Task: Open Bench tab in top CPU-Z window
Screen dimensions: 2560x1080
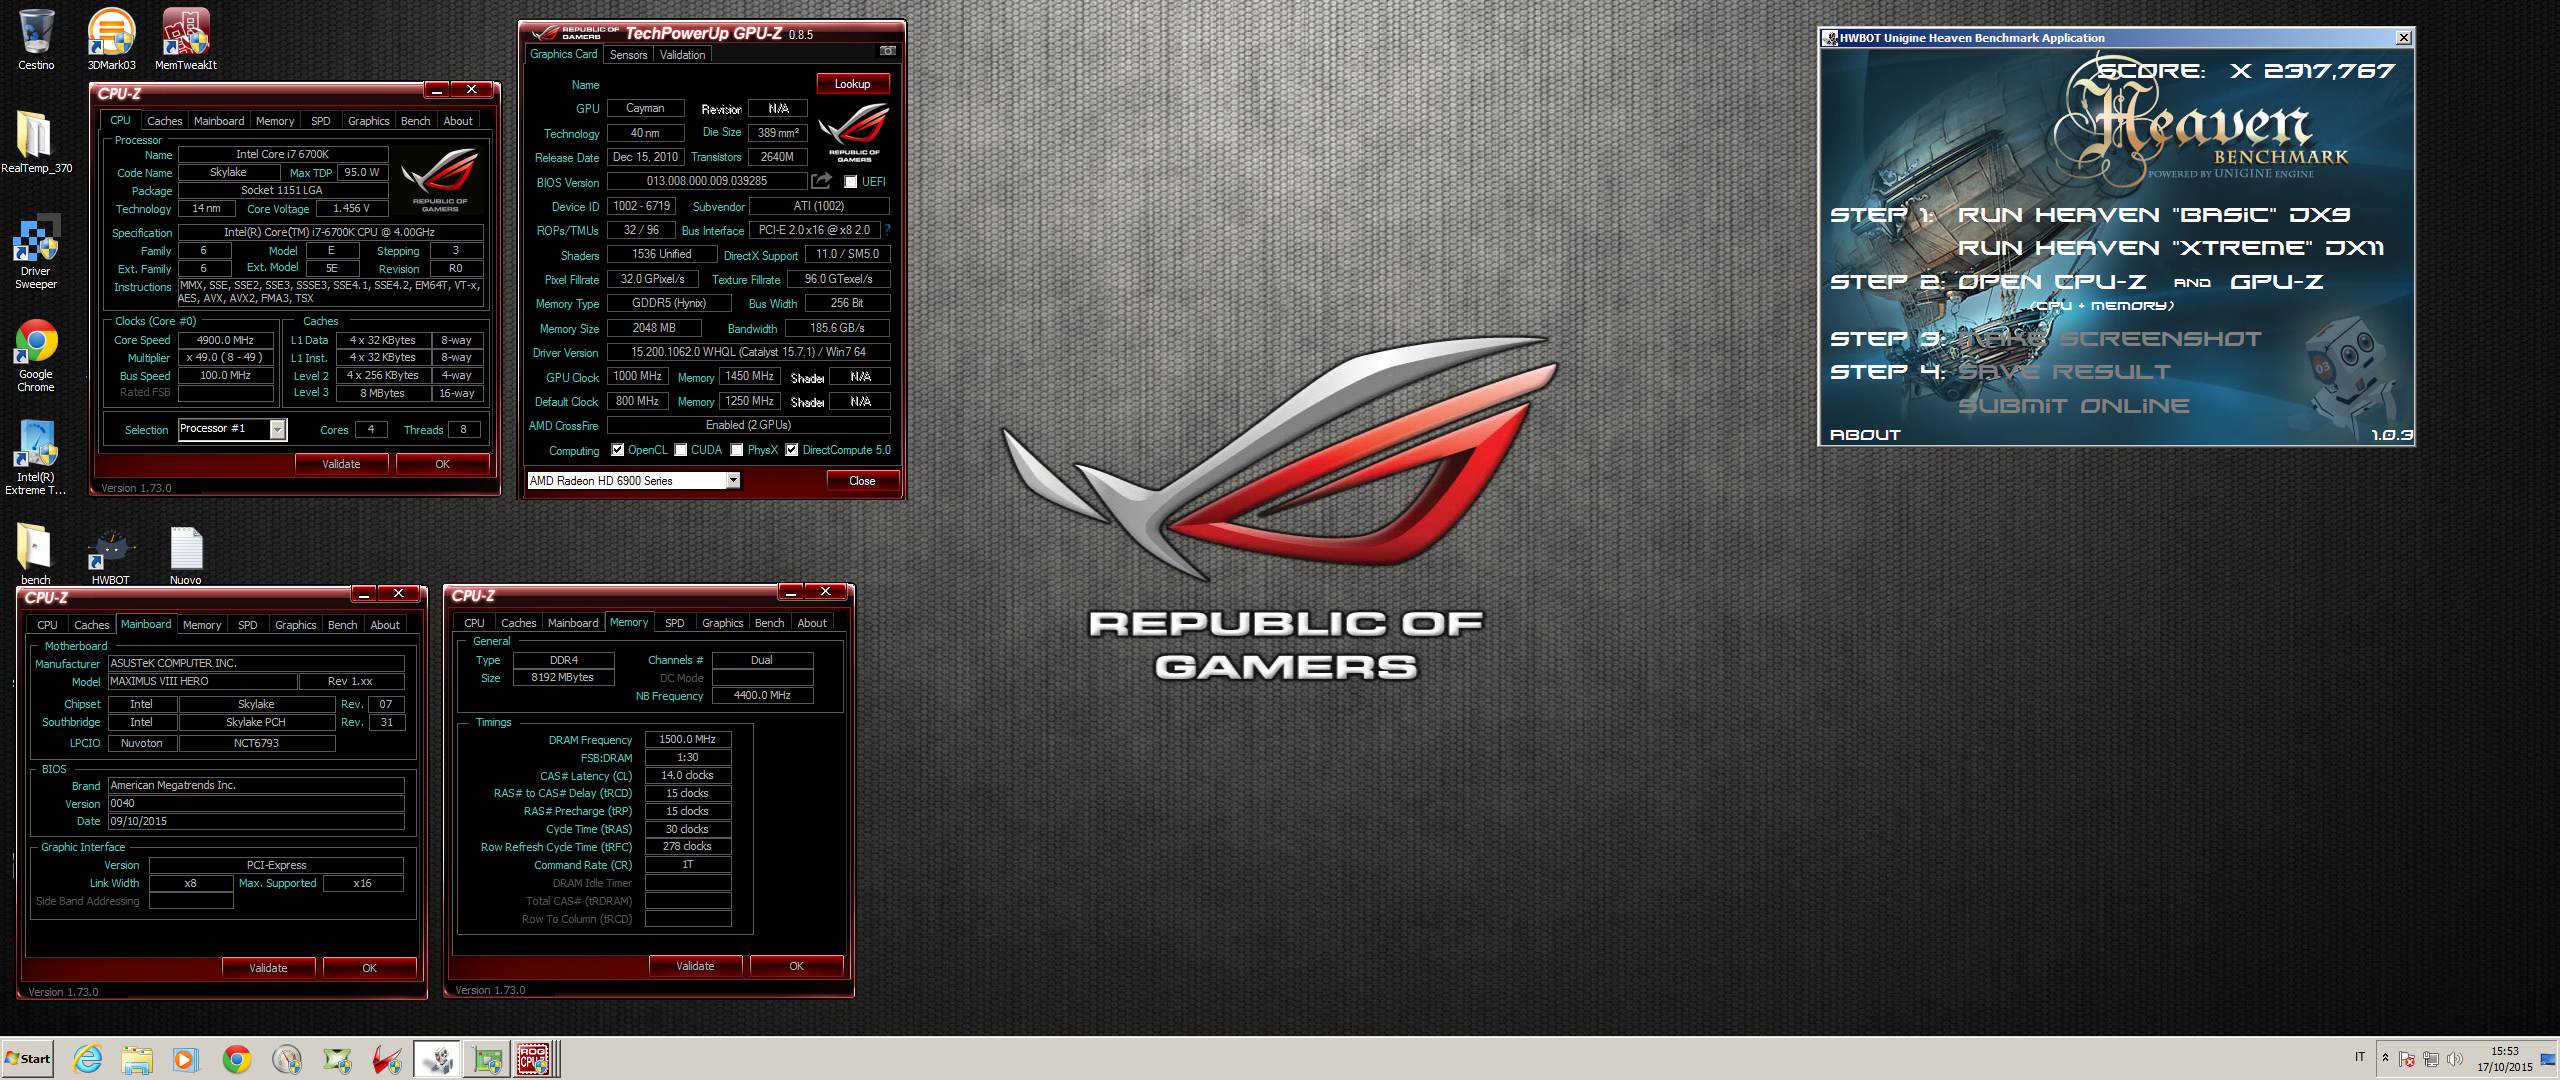Action: 415,121
